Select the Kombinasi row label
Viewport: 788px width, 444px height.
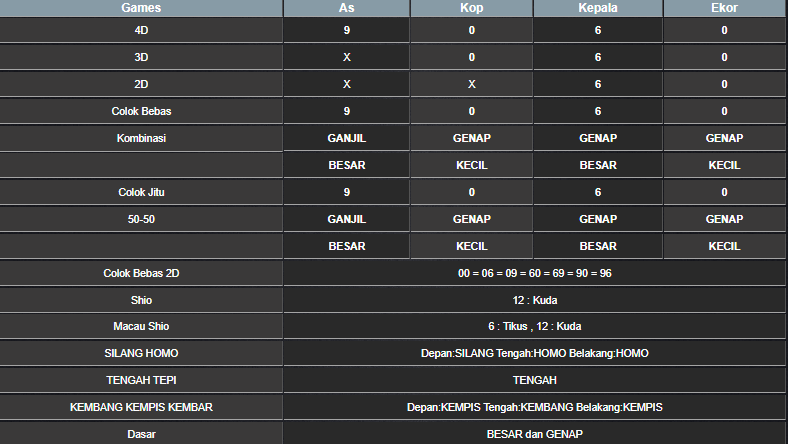point(141,138)
